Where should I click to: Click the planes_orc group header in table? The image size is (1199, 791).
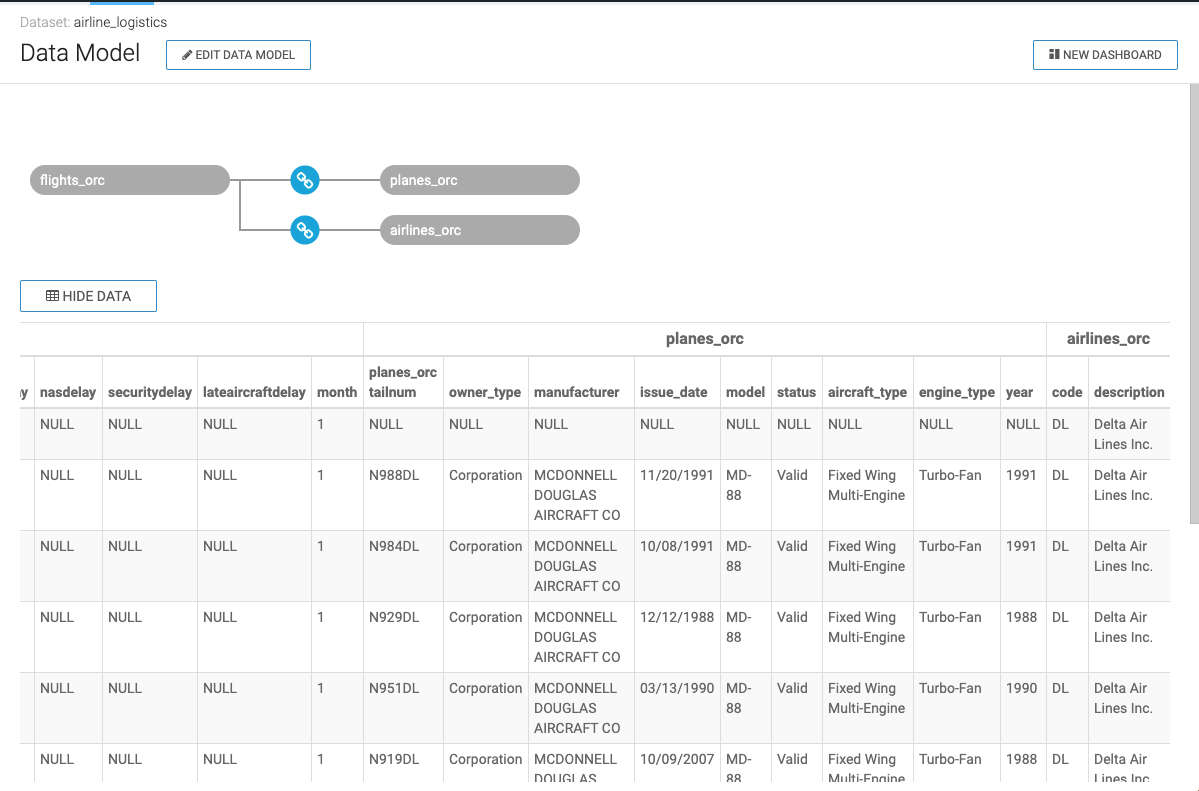[704, 339]
